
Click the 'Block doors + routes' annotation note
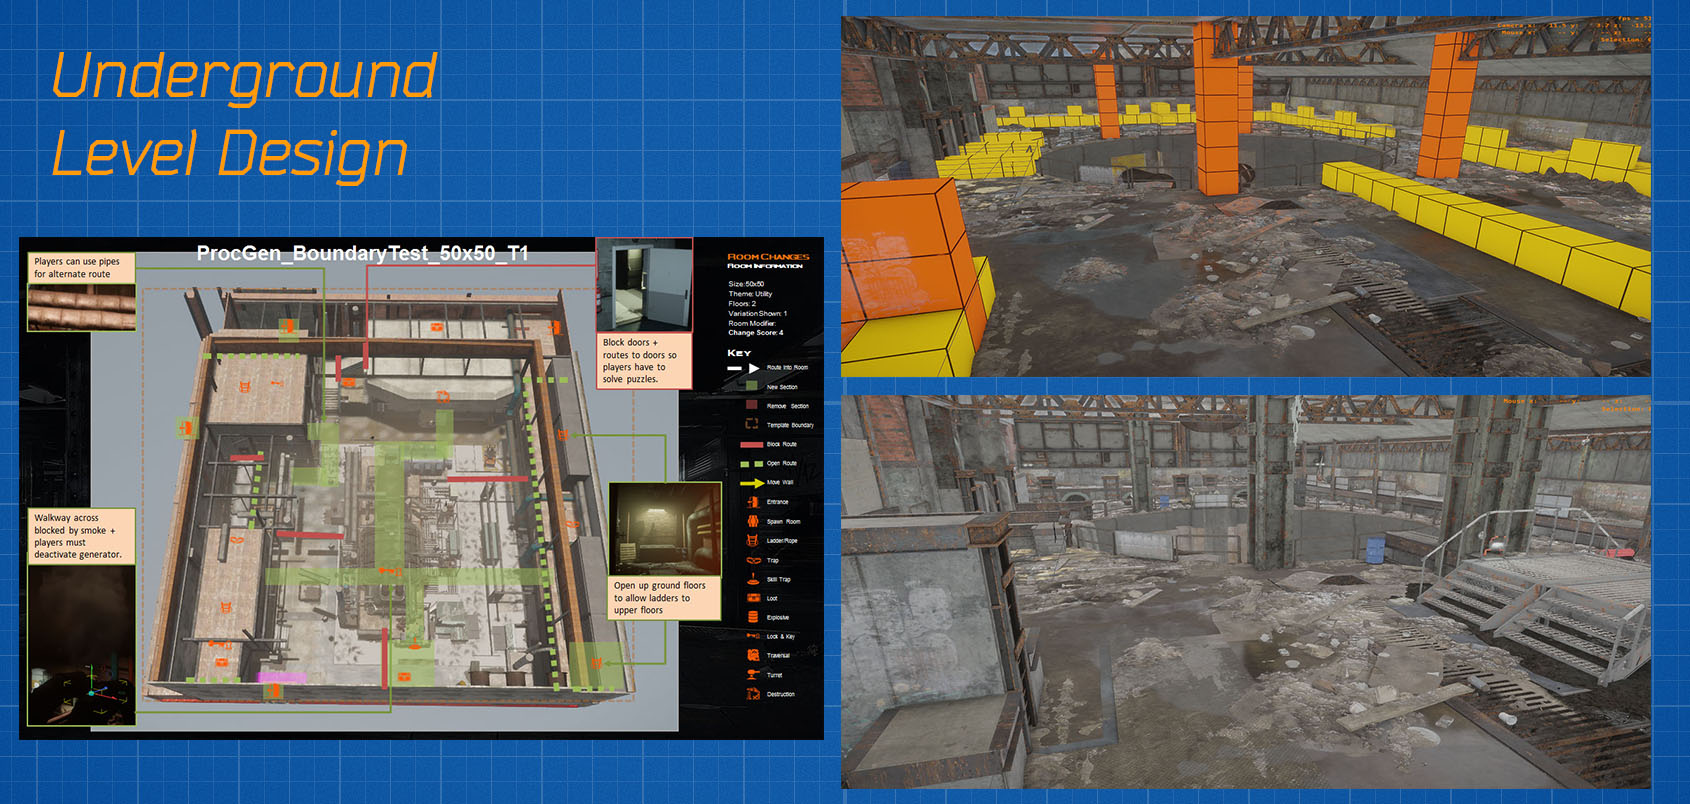pos(644,361)
